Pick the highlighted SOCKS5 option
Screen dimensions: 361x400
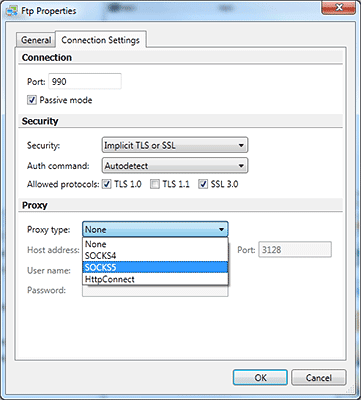pyautogui.click(x=155, y=267)
